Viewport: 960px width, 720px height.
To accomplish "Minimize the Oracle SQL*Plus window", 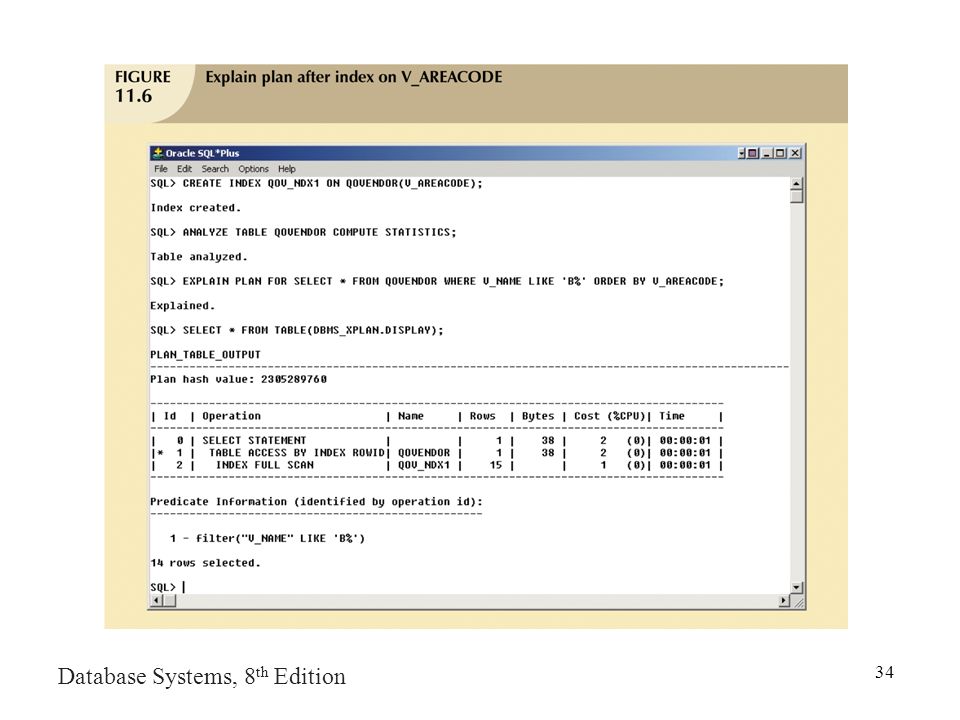I will coord(767,153).
